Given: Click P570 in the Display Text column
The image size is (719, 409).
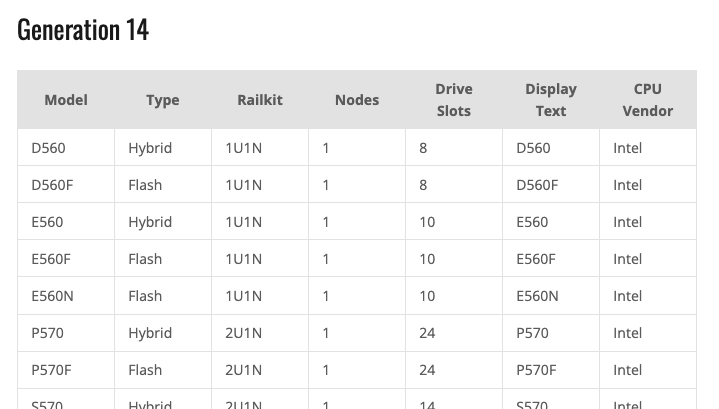Looking at the screenshot, I should 532,333.
